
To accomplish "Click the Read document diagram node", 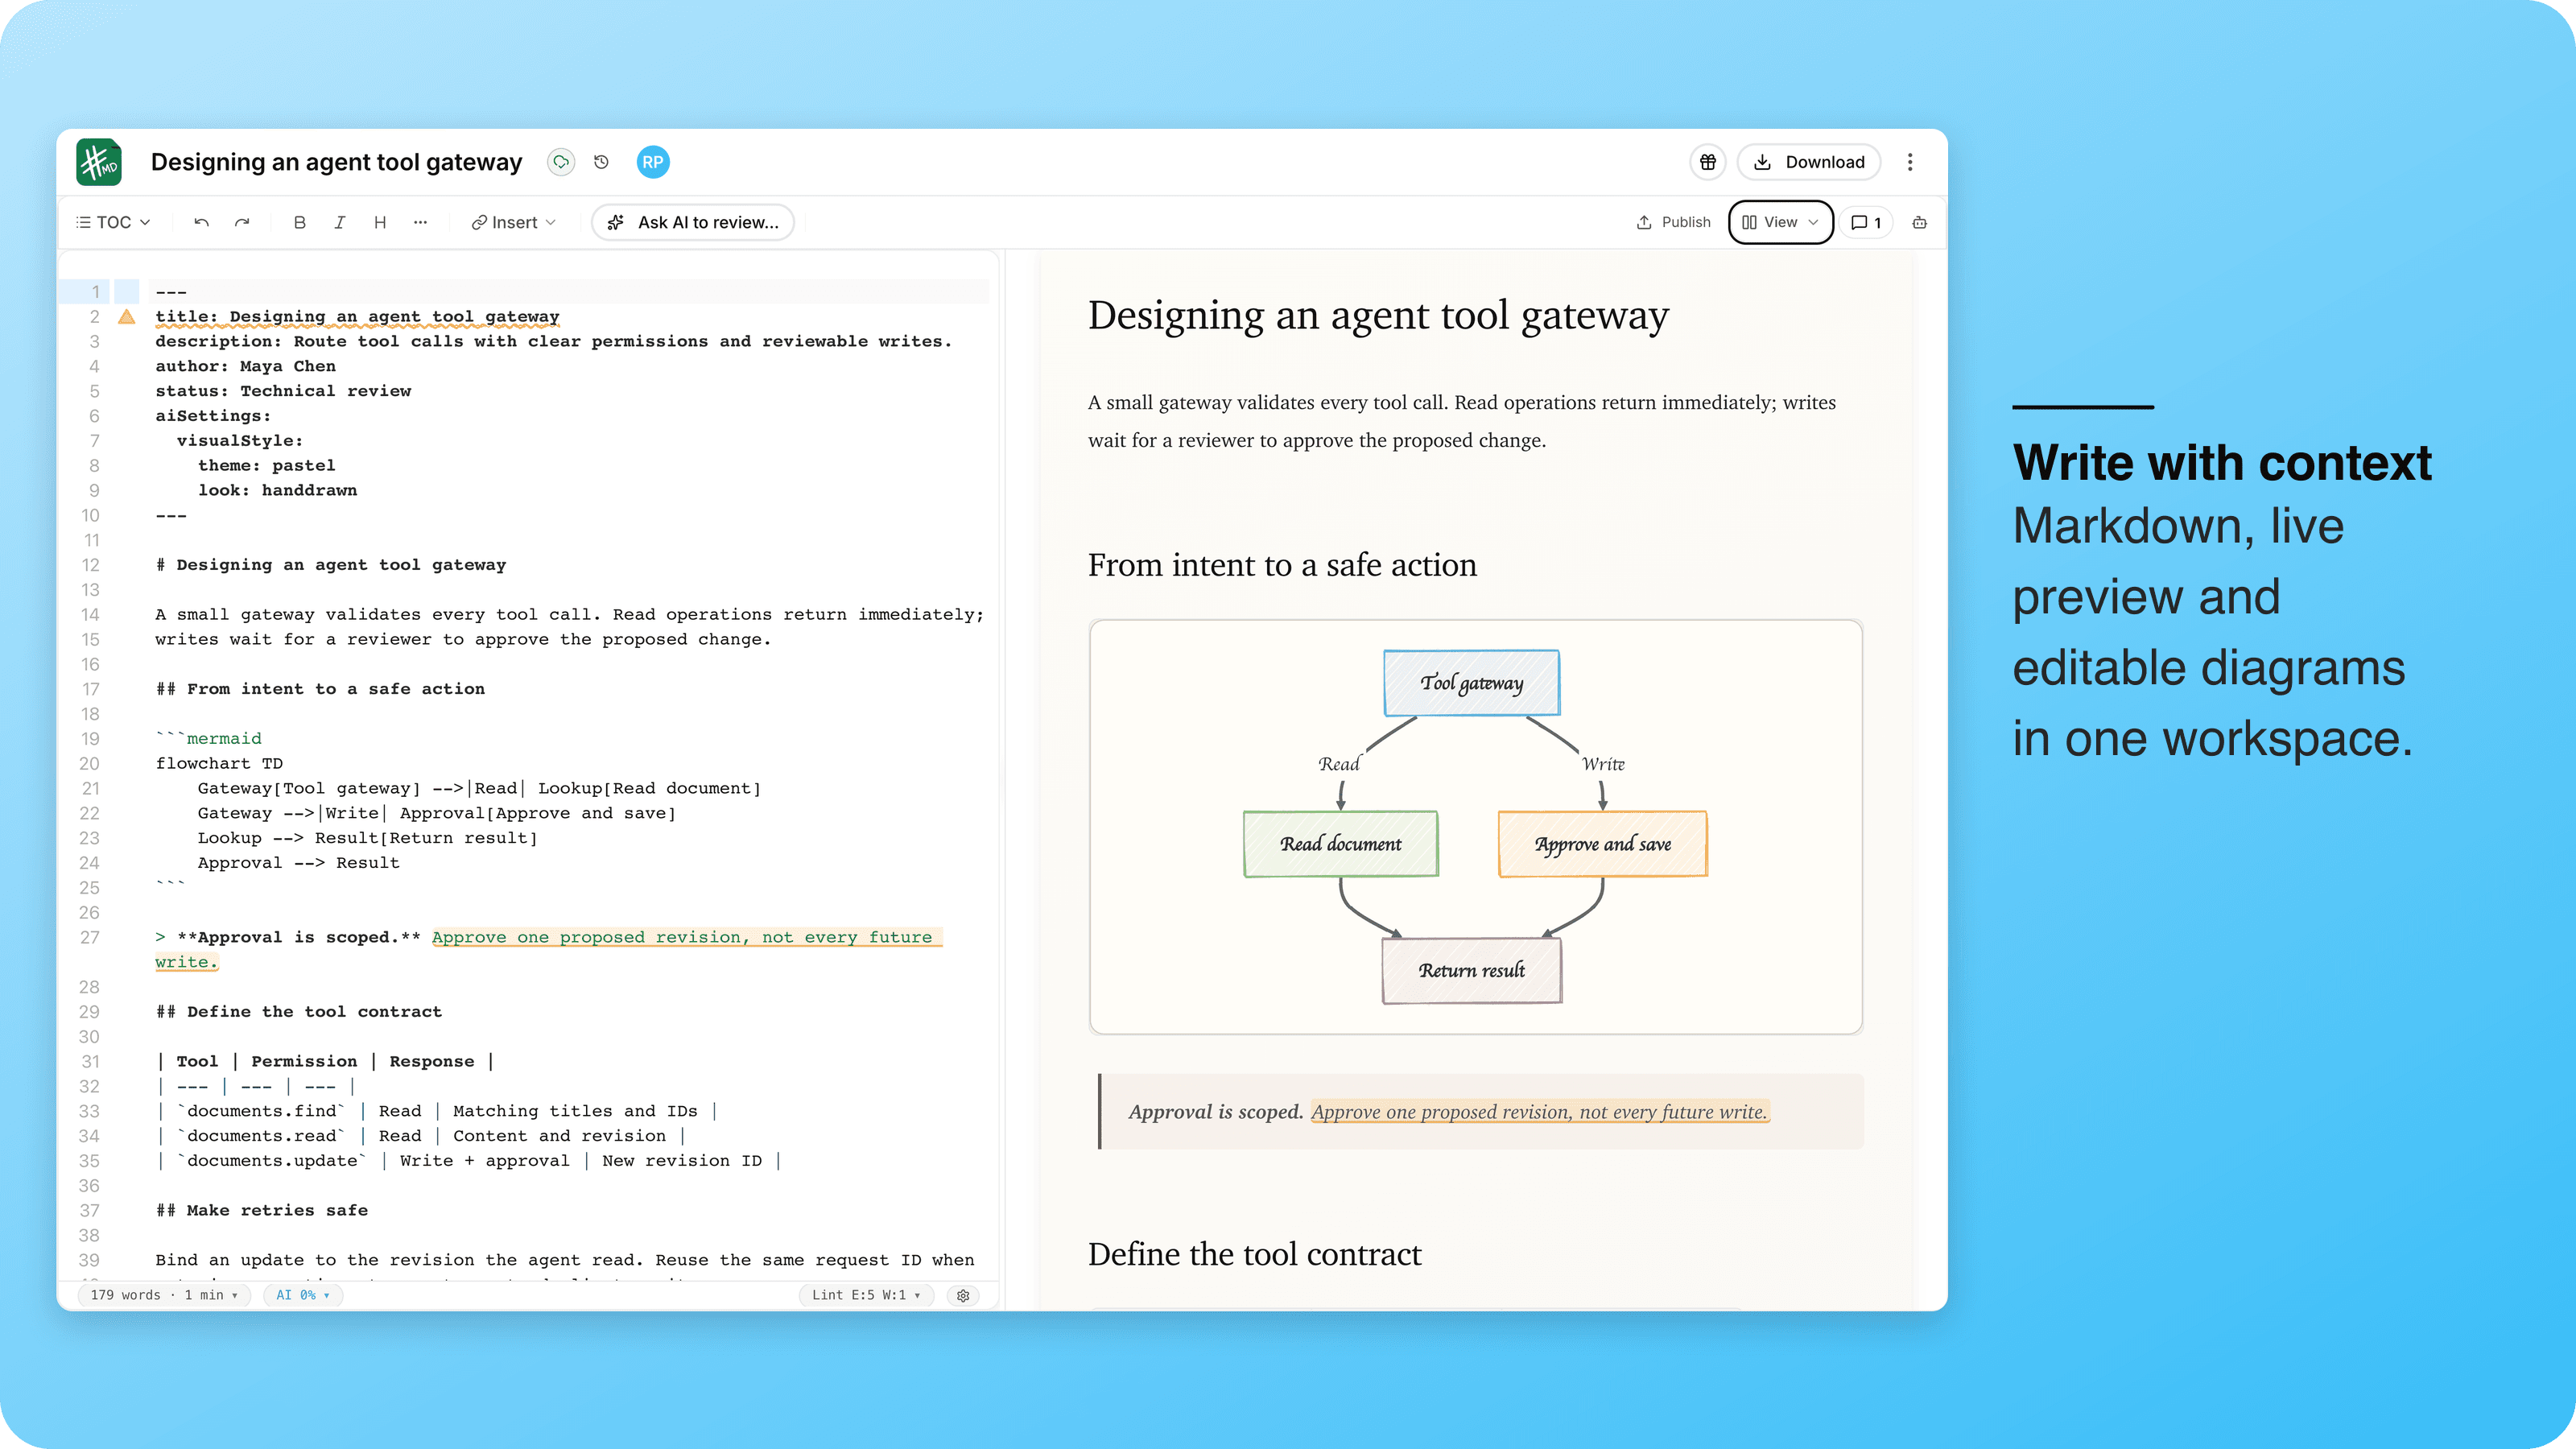I will coord(1340,844).
